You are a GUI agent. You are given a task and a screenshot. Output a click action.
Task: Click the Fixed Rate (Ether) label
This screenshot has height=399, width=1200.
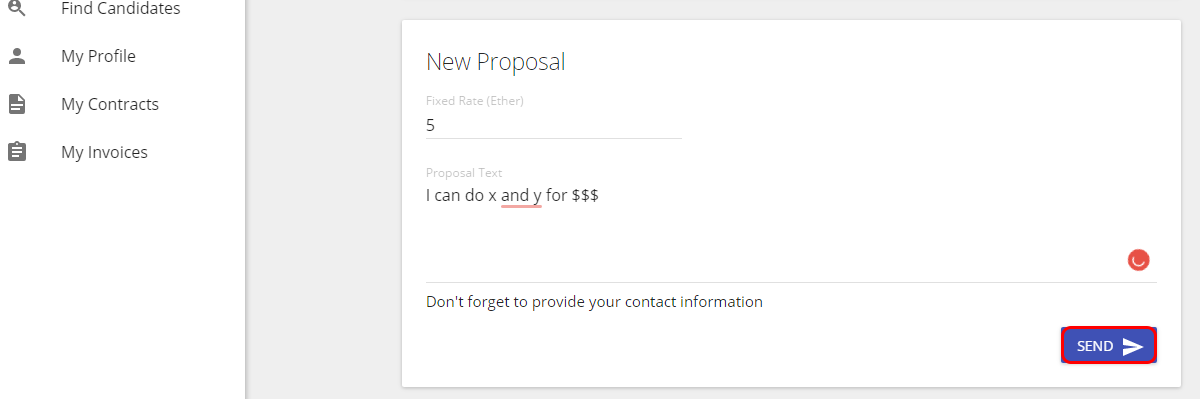[475, 101]
